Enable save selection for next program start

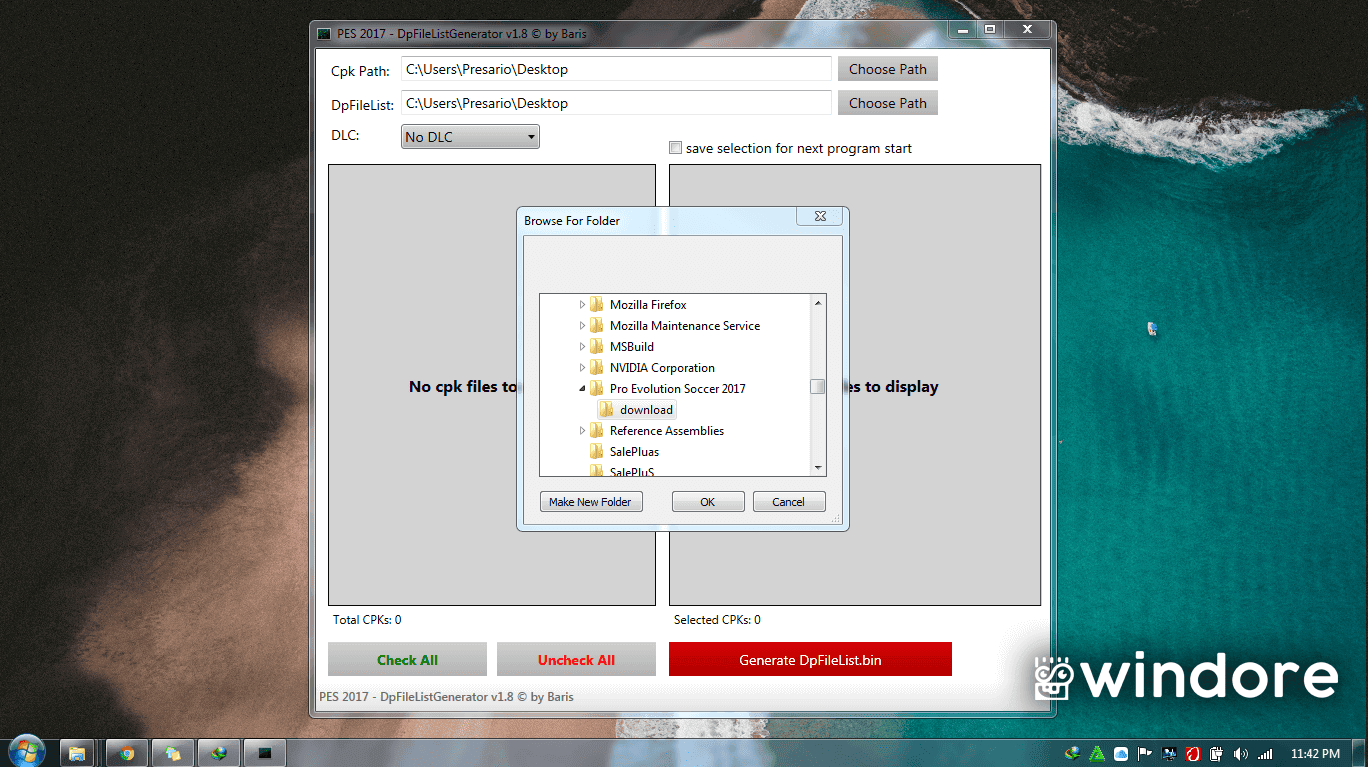(x=675, y=148)
